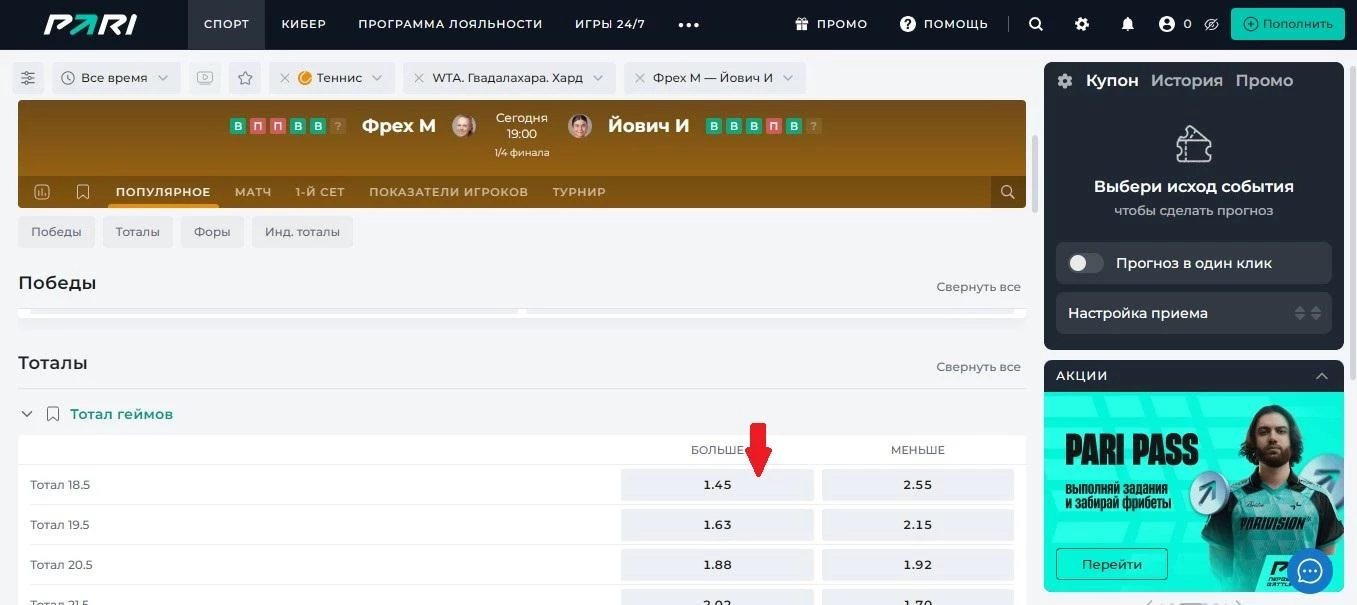Open site search in the top navigation bar
1357x605 pixels.
tap(1036, 24)
